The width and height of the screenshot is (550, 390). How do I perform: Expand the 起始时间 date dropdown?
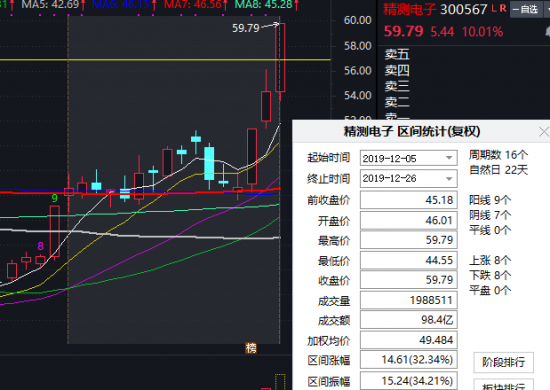tap(449, 158)
